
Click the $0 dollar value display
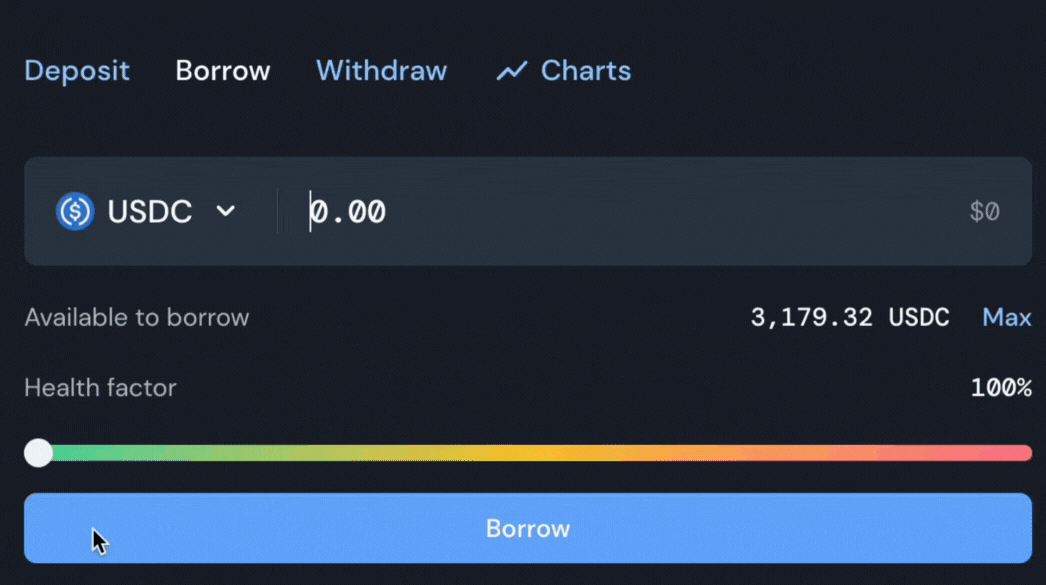[985, 211]
